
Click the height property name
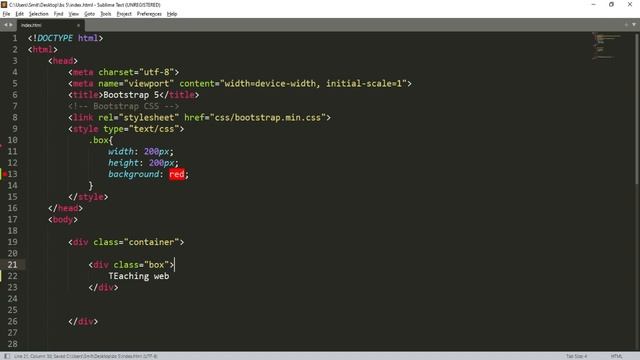(123, 163)
